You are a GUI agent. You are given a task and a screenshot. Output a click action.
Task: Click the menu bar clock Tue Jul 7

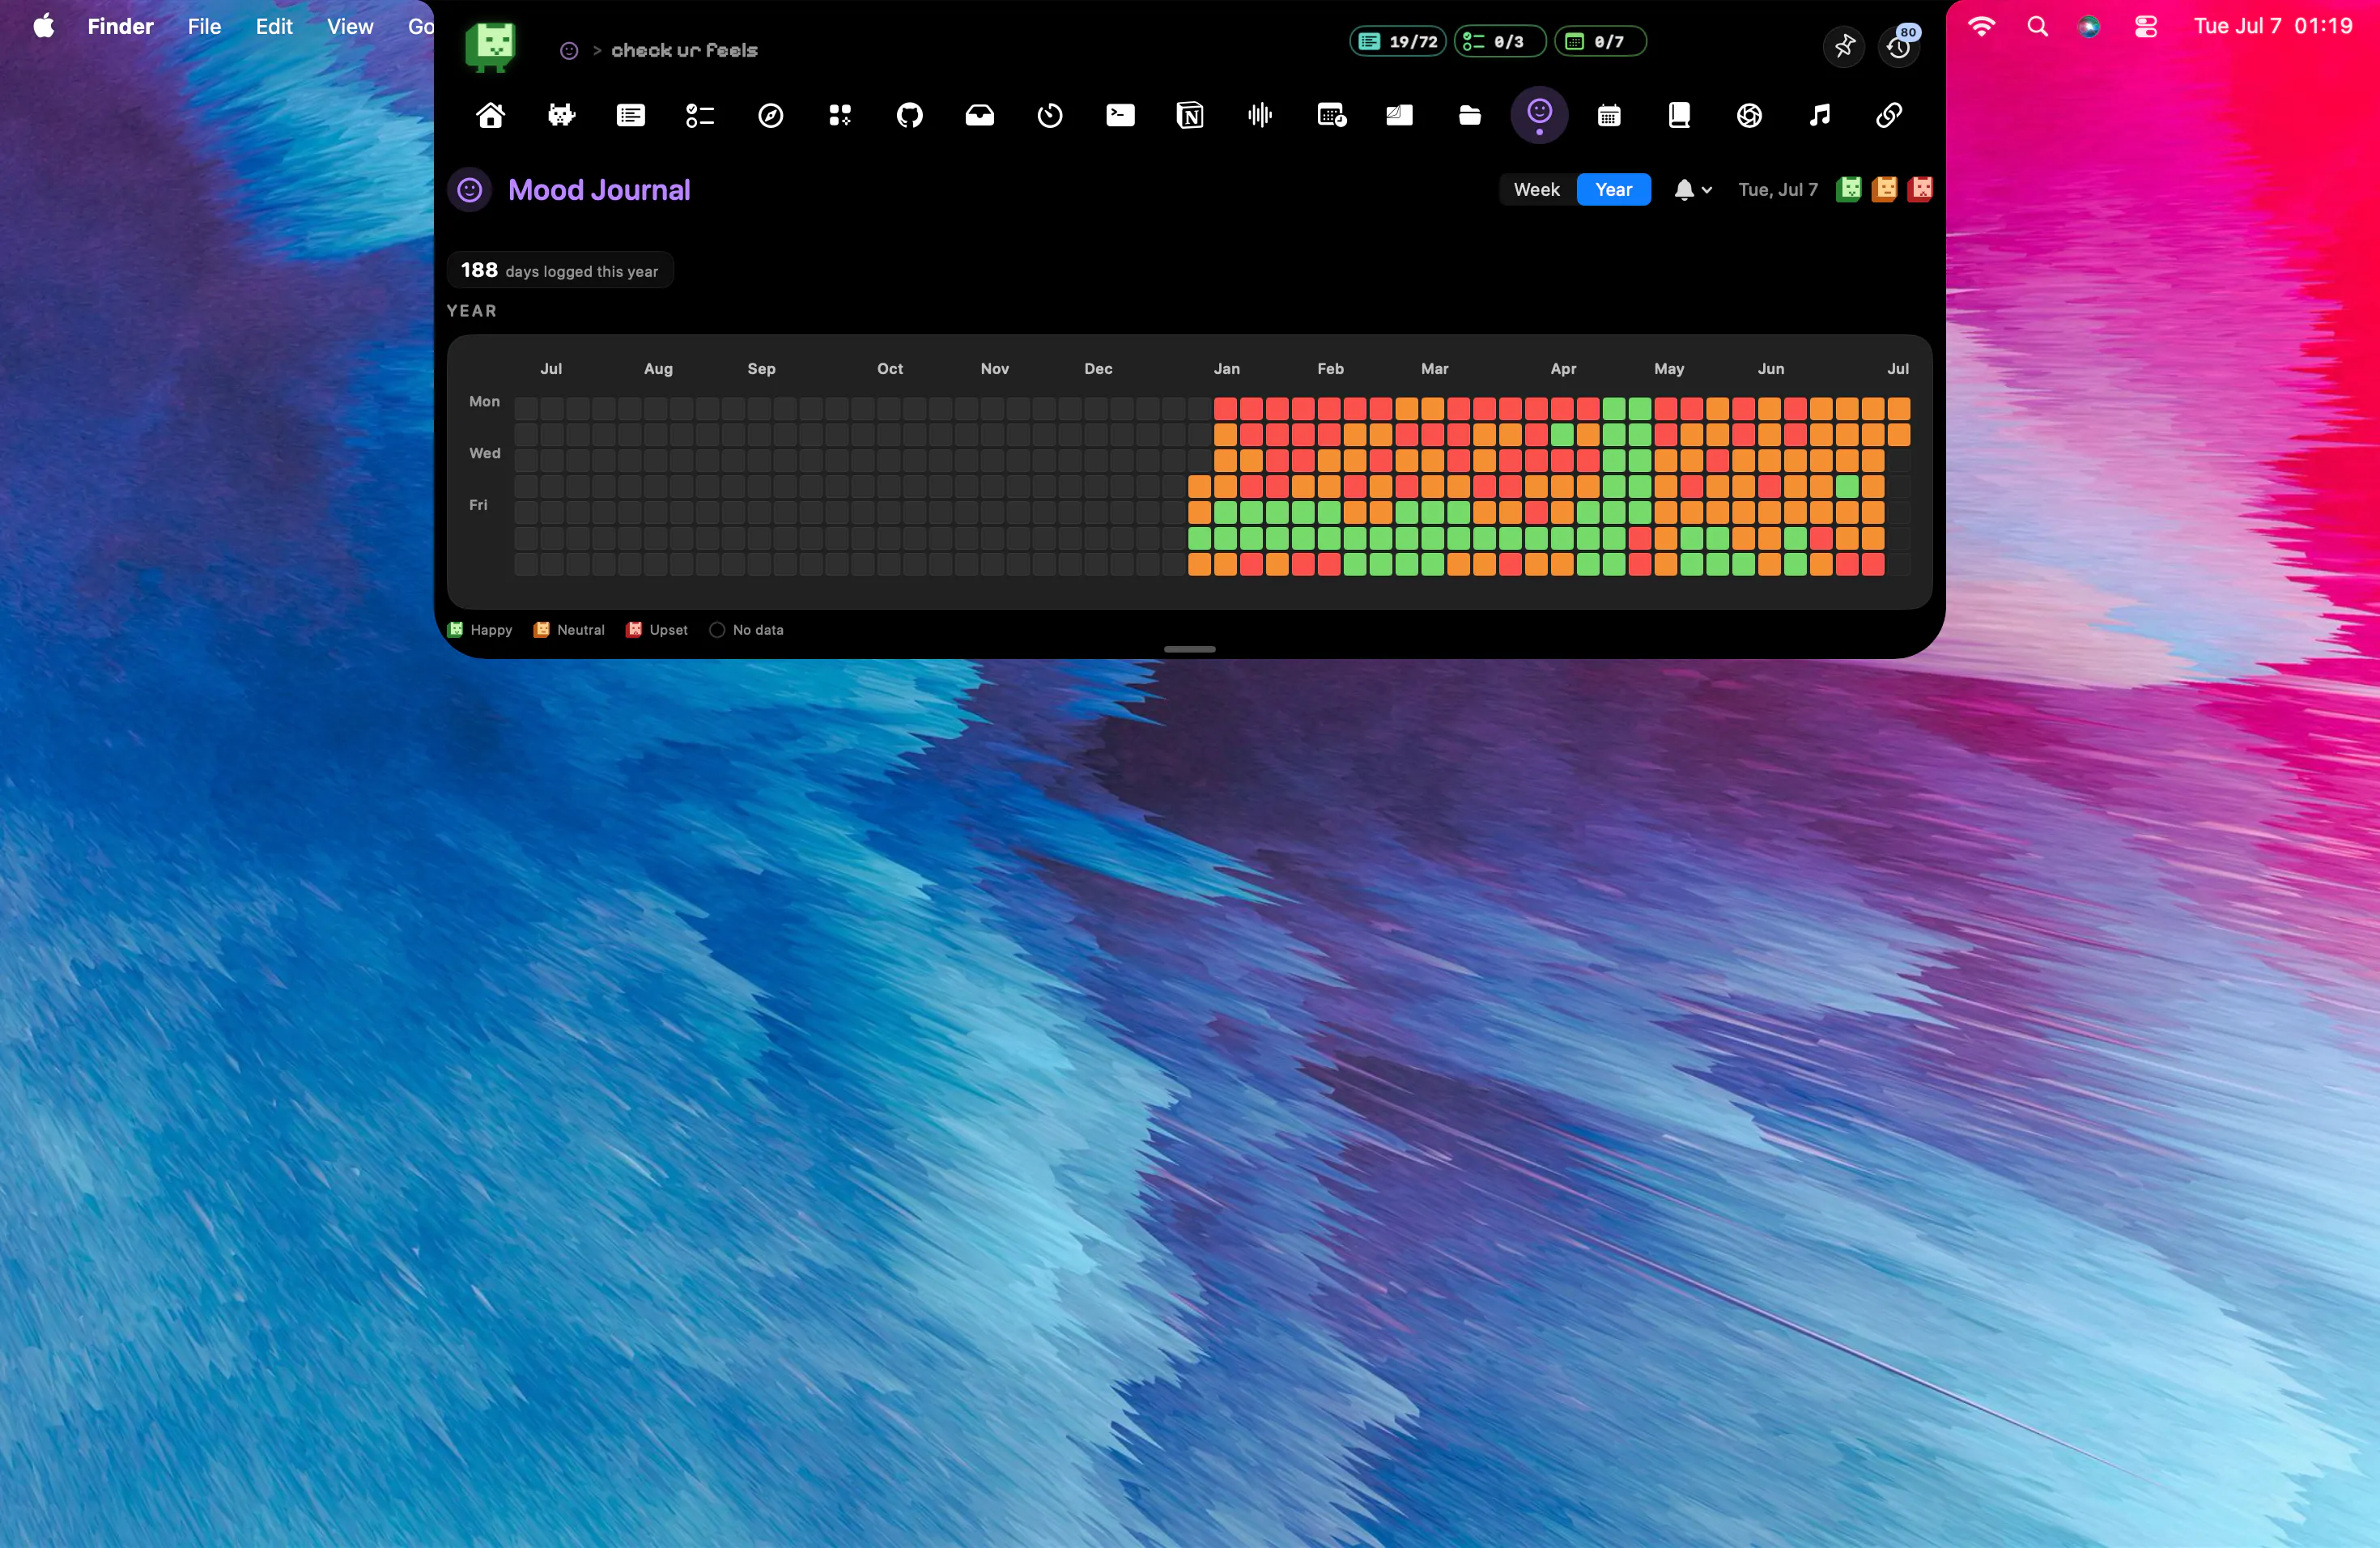click(2273, 26)
